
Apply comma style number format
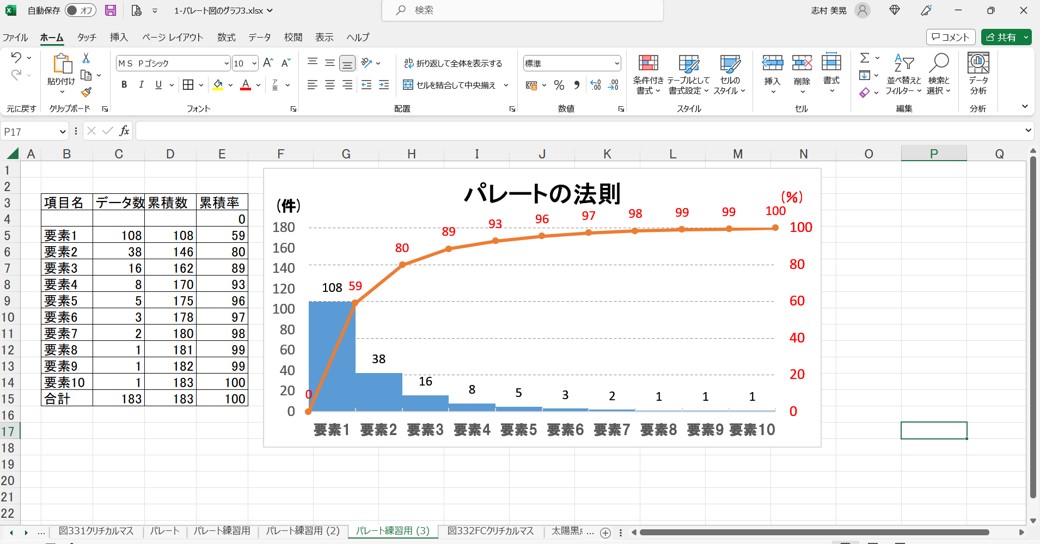pyautogui.click(x=576, y=85)
